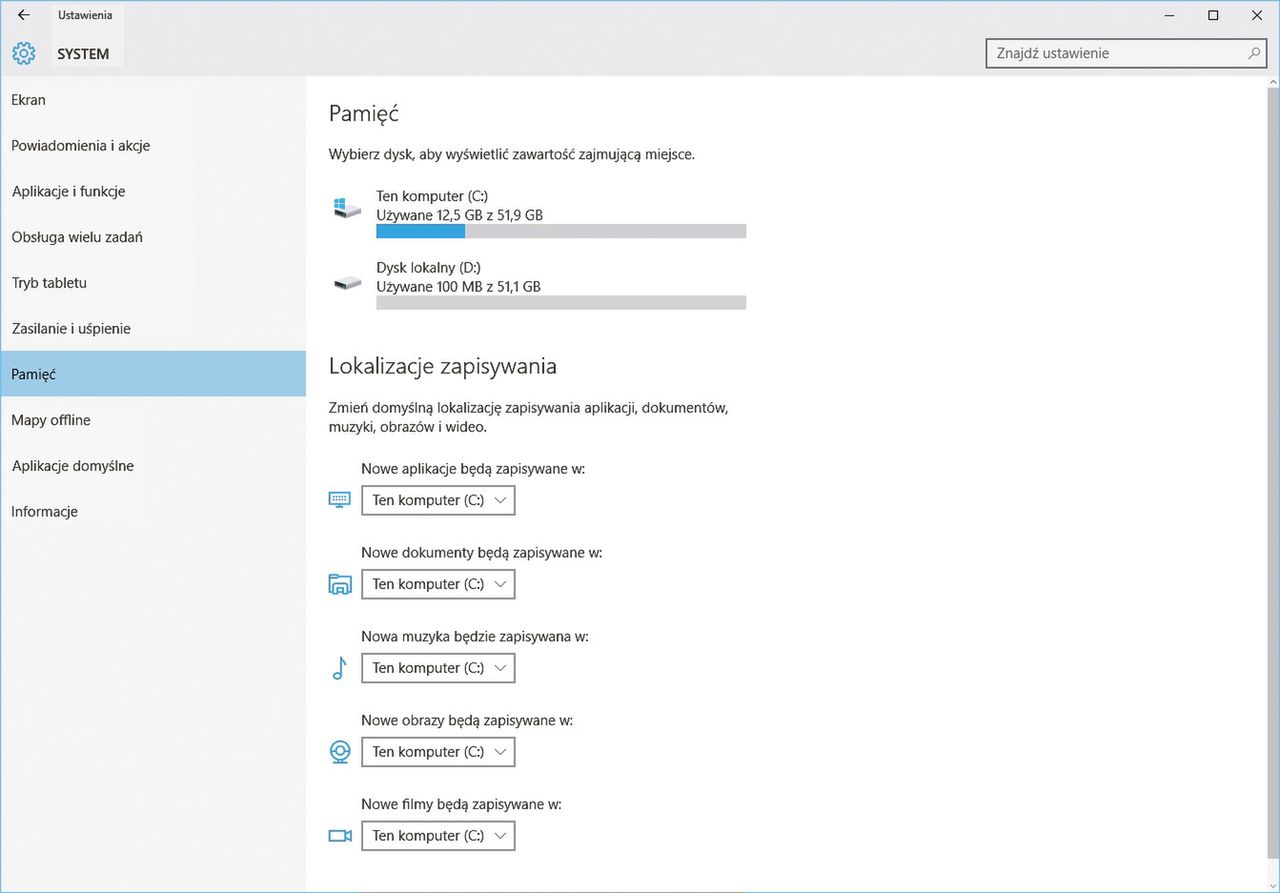1280x893 pixels.
Task: Minimize the Ustawienia window
Action: [1168, 15]
